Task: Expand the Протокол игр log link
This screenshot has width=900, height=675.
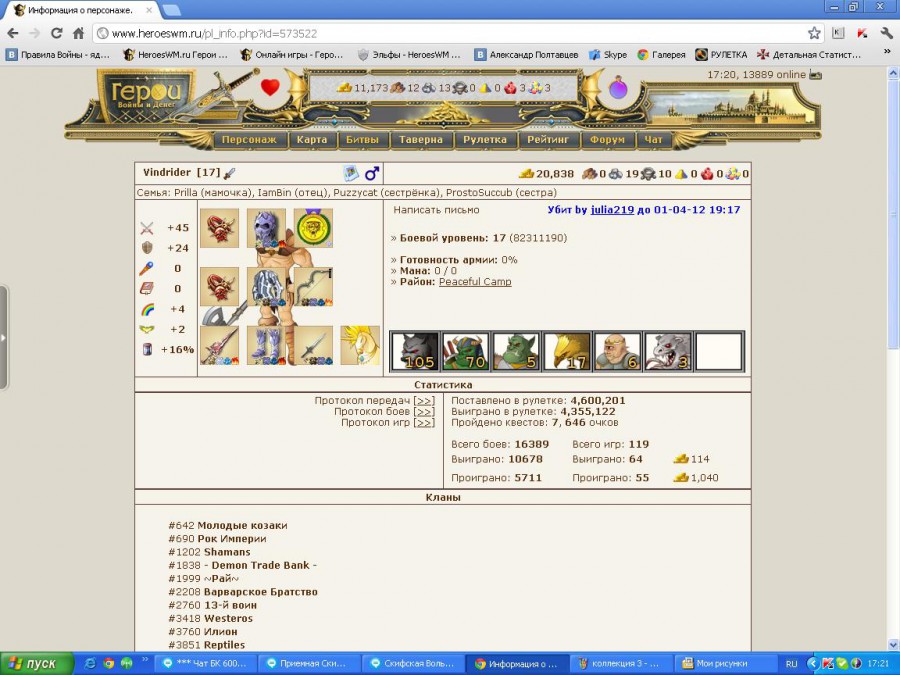Action: pyautogui.click(x=424, y=423)
